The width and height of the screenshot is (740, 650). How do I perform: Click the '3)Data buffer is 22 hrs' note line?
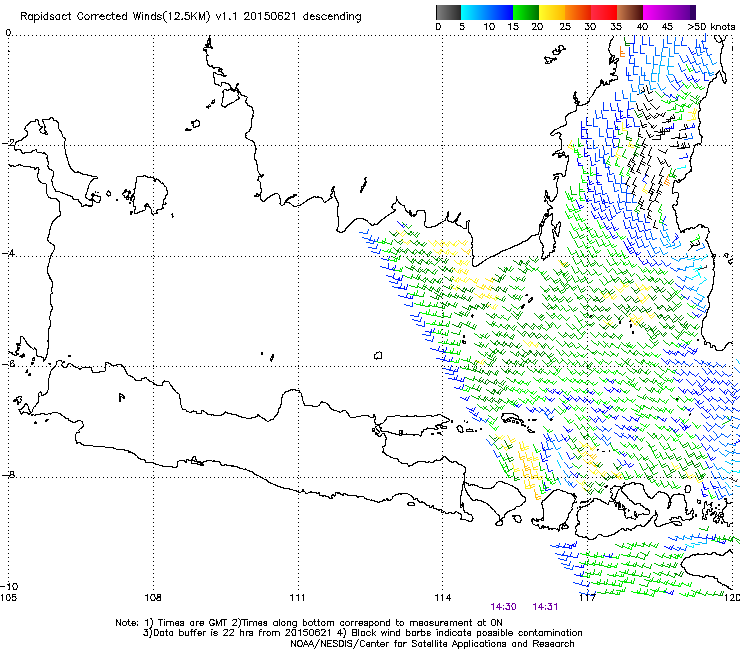coord(362,633)
